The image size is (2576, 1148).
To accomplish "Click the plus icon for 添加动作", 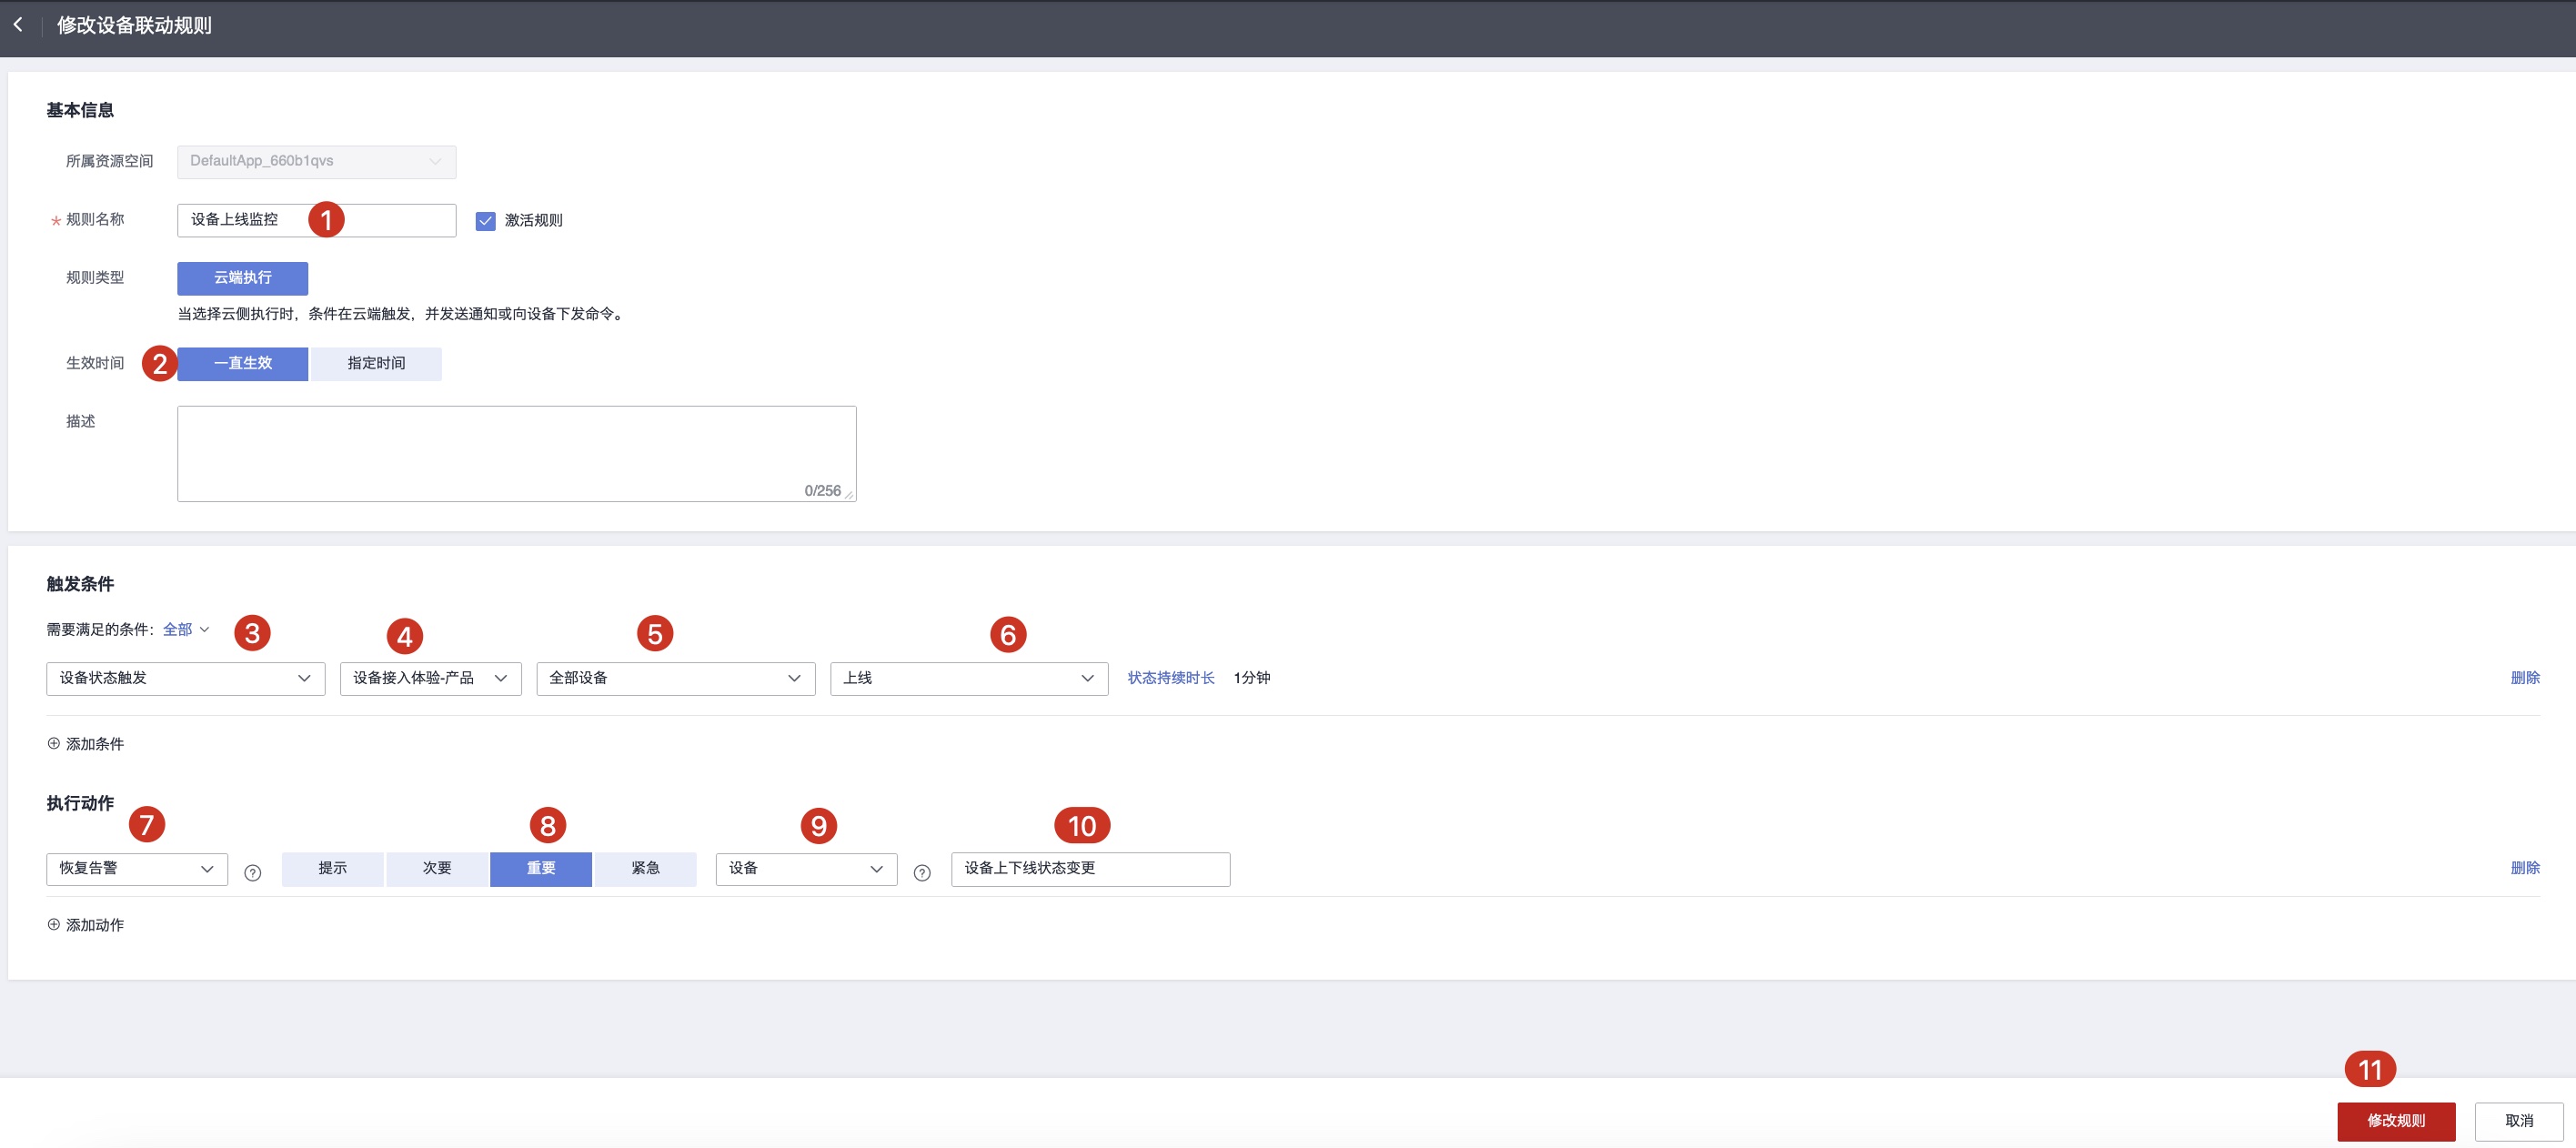I will pyautogui.click(x=54, y=924).
